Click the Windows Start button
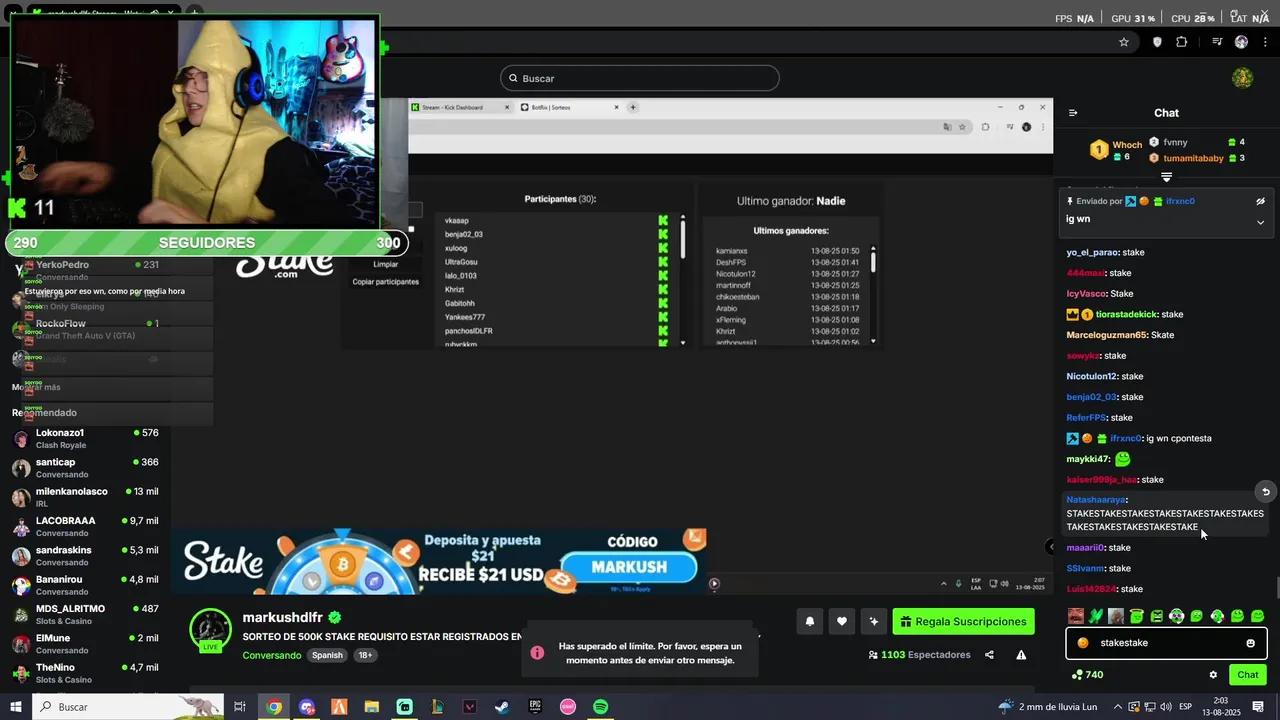1280x720 pixels. (x=15, y=707)
